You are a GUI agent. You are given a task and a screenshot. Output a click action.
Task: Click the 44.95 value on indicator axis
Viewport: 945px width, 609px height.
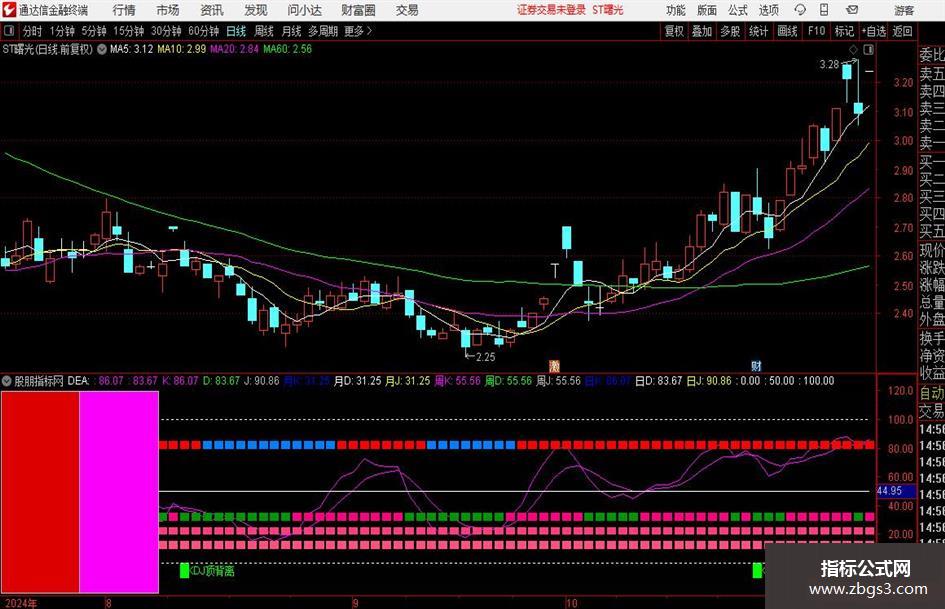pos(890,491)
